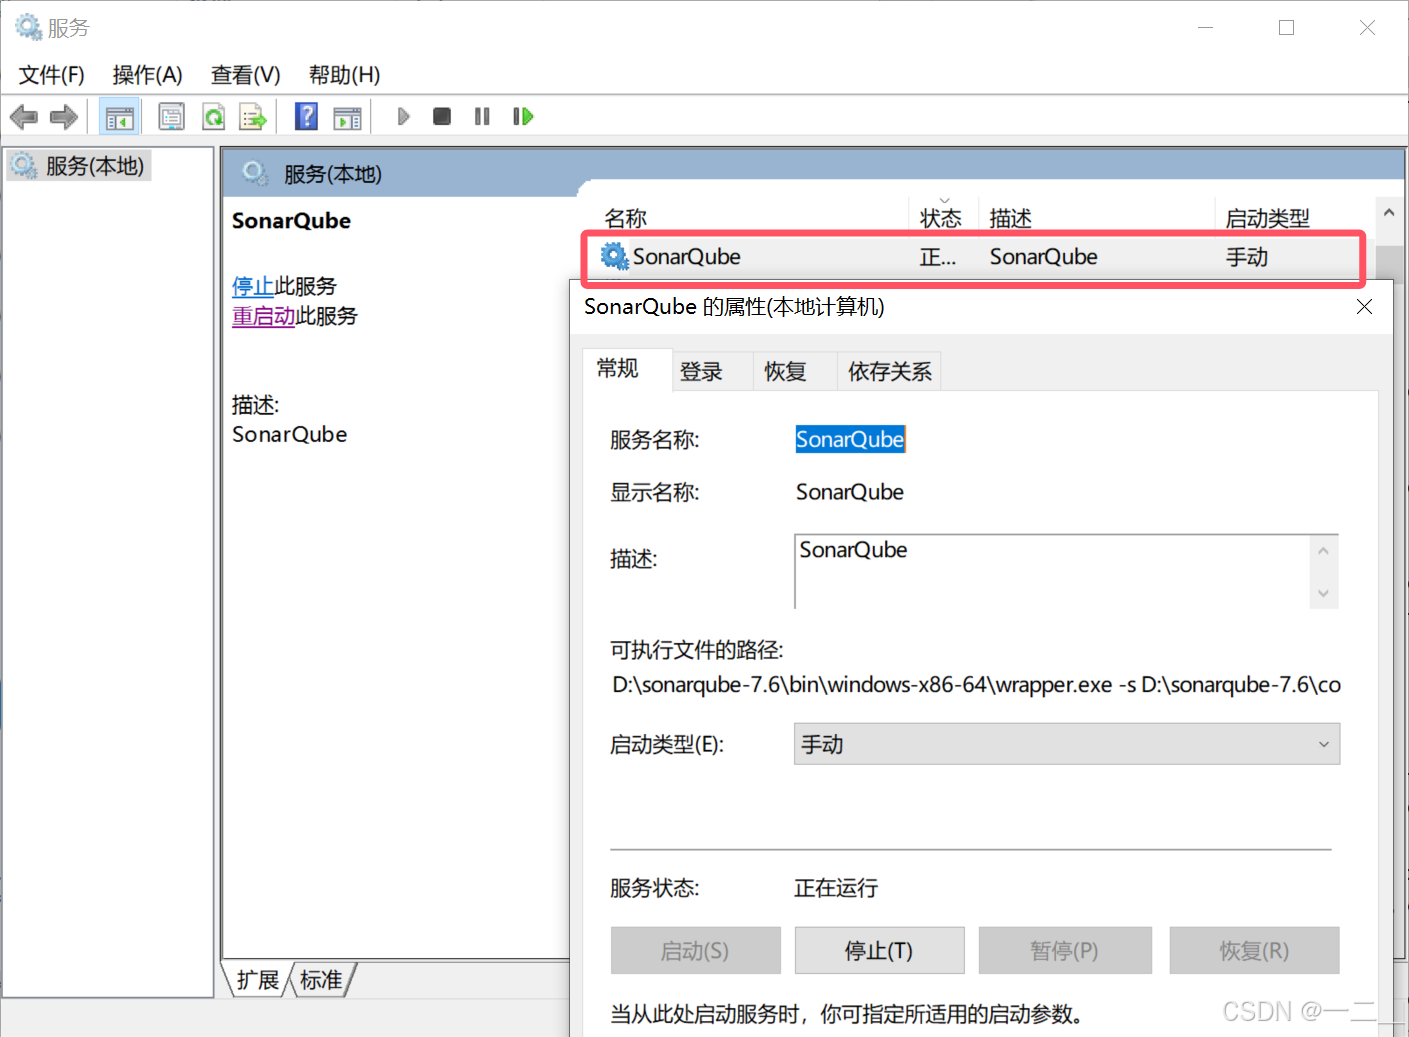The width and height of the screenshot is (1409, 1037).
Task: Click 手动 in the SonarQube list row
Action: point(1247,257)
